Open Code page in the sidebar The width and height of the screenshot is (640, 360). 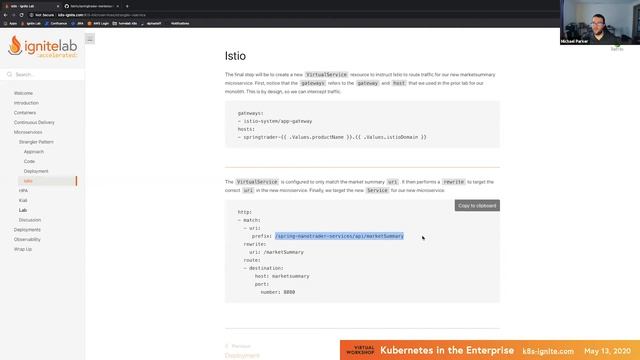[29, 161]
